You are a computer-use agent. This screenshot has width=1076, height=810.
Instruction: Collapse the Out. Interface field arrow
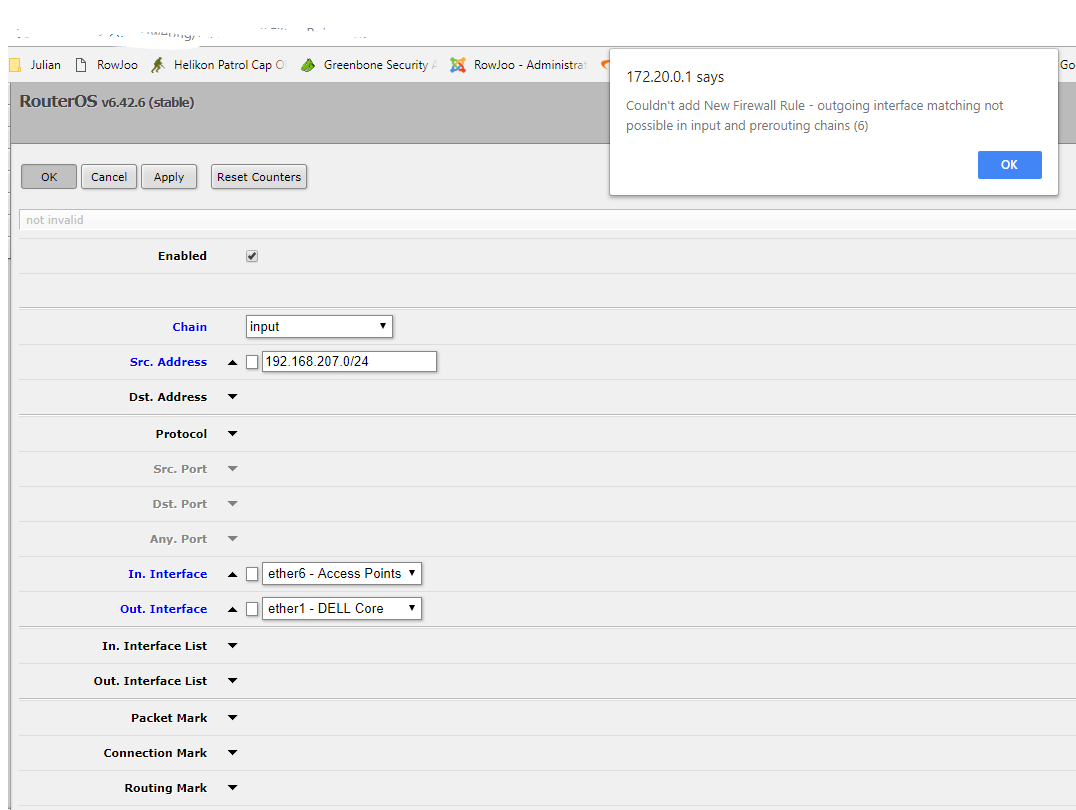[x=233, y=610]
